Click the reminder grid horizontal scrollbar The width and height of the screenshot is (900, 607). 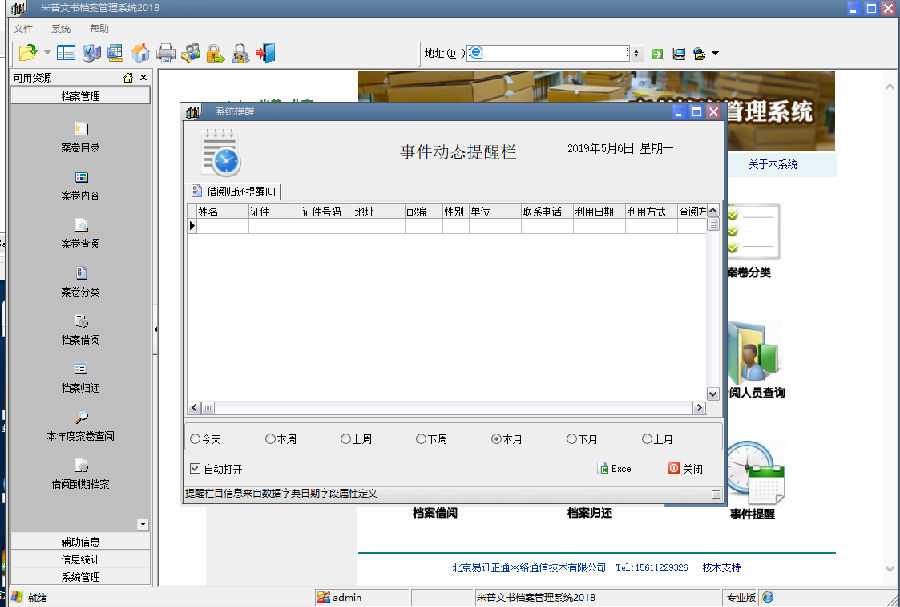447,408
